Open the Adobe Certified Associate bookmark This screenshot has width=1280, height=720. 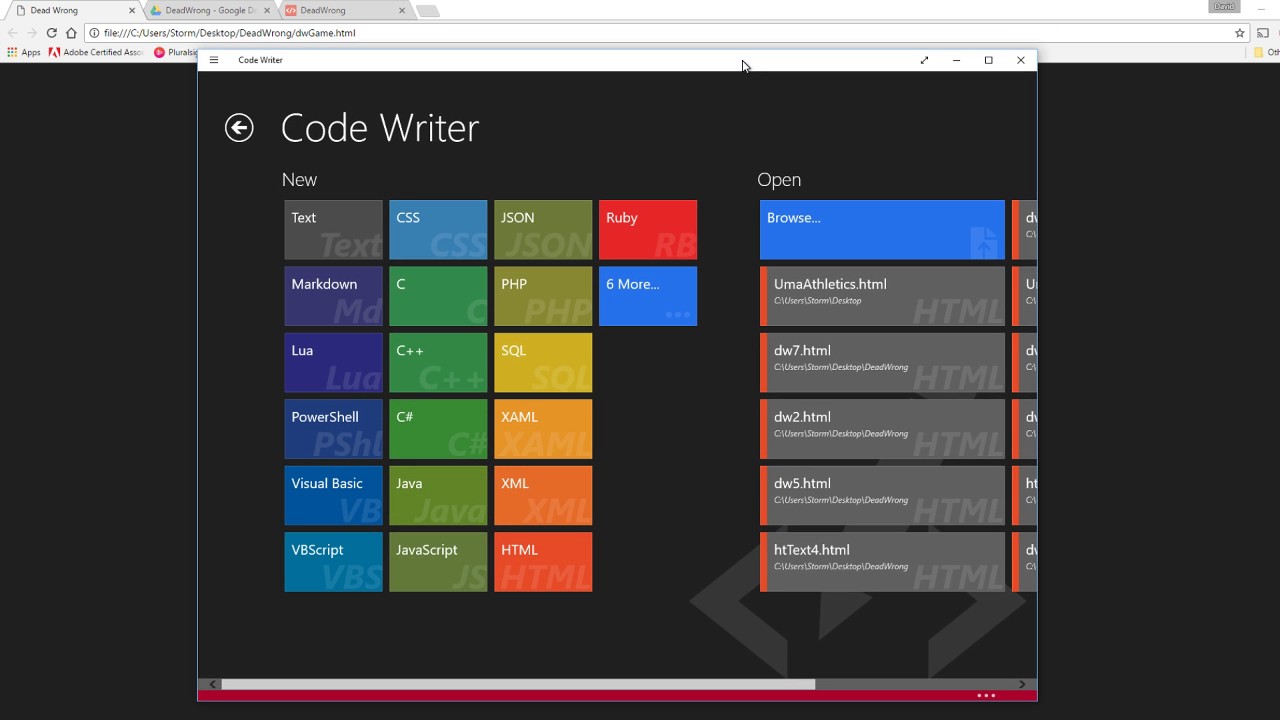tap(97, 52)
